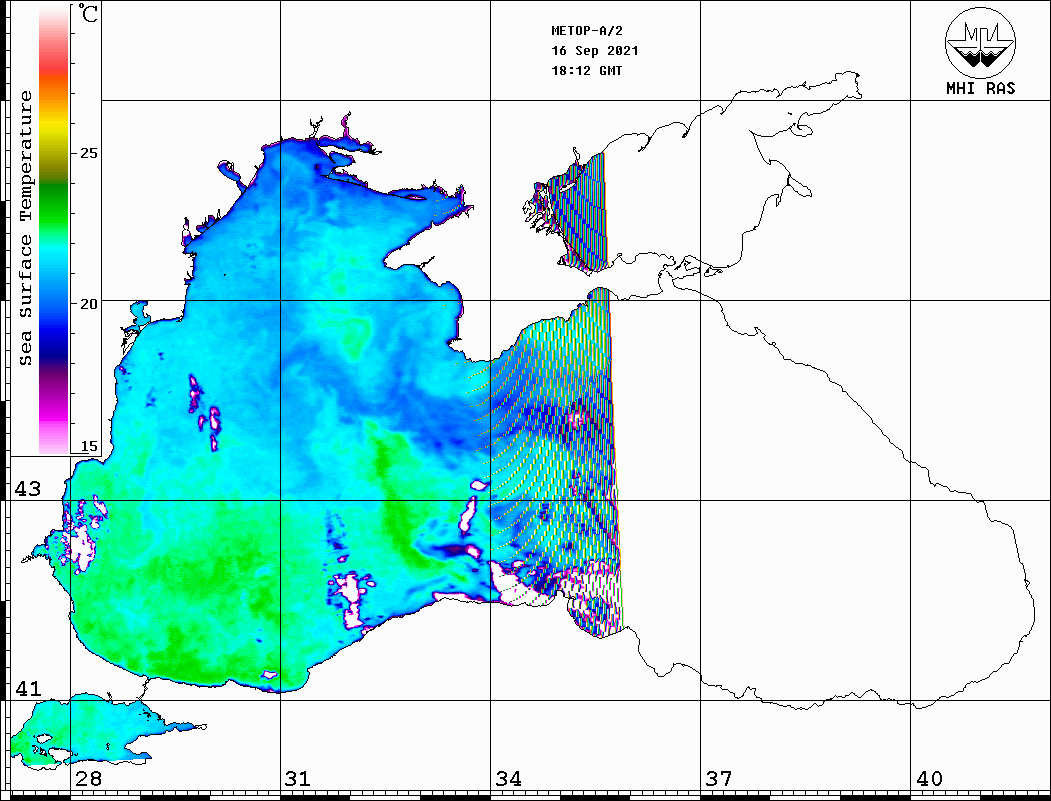Click longitude label '31'
The height and width of the screenshot is (801, 1051).
coord(298,778)
